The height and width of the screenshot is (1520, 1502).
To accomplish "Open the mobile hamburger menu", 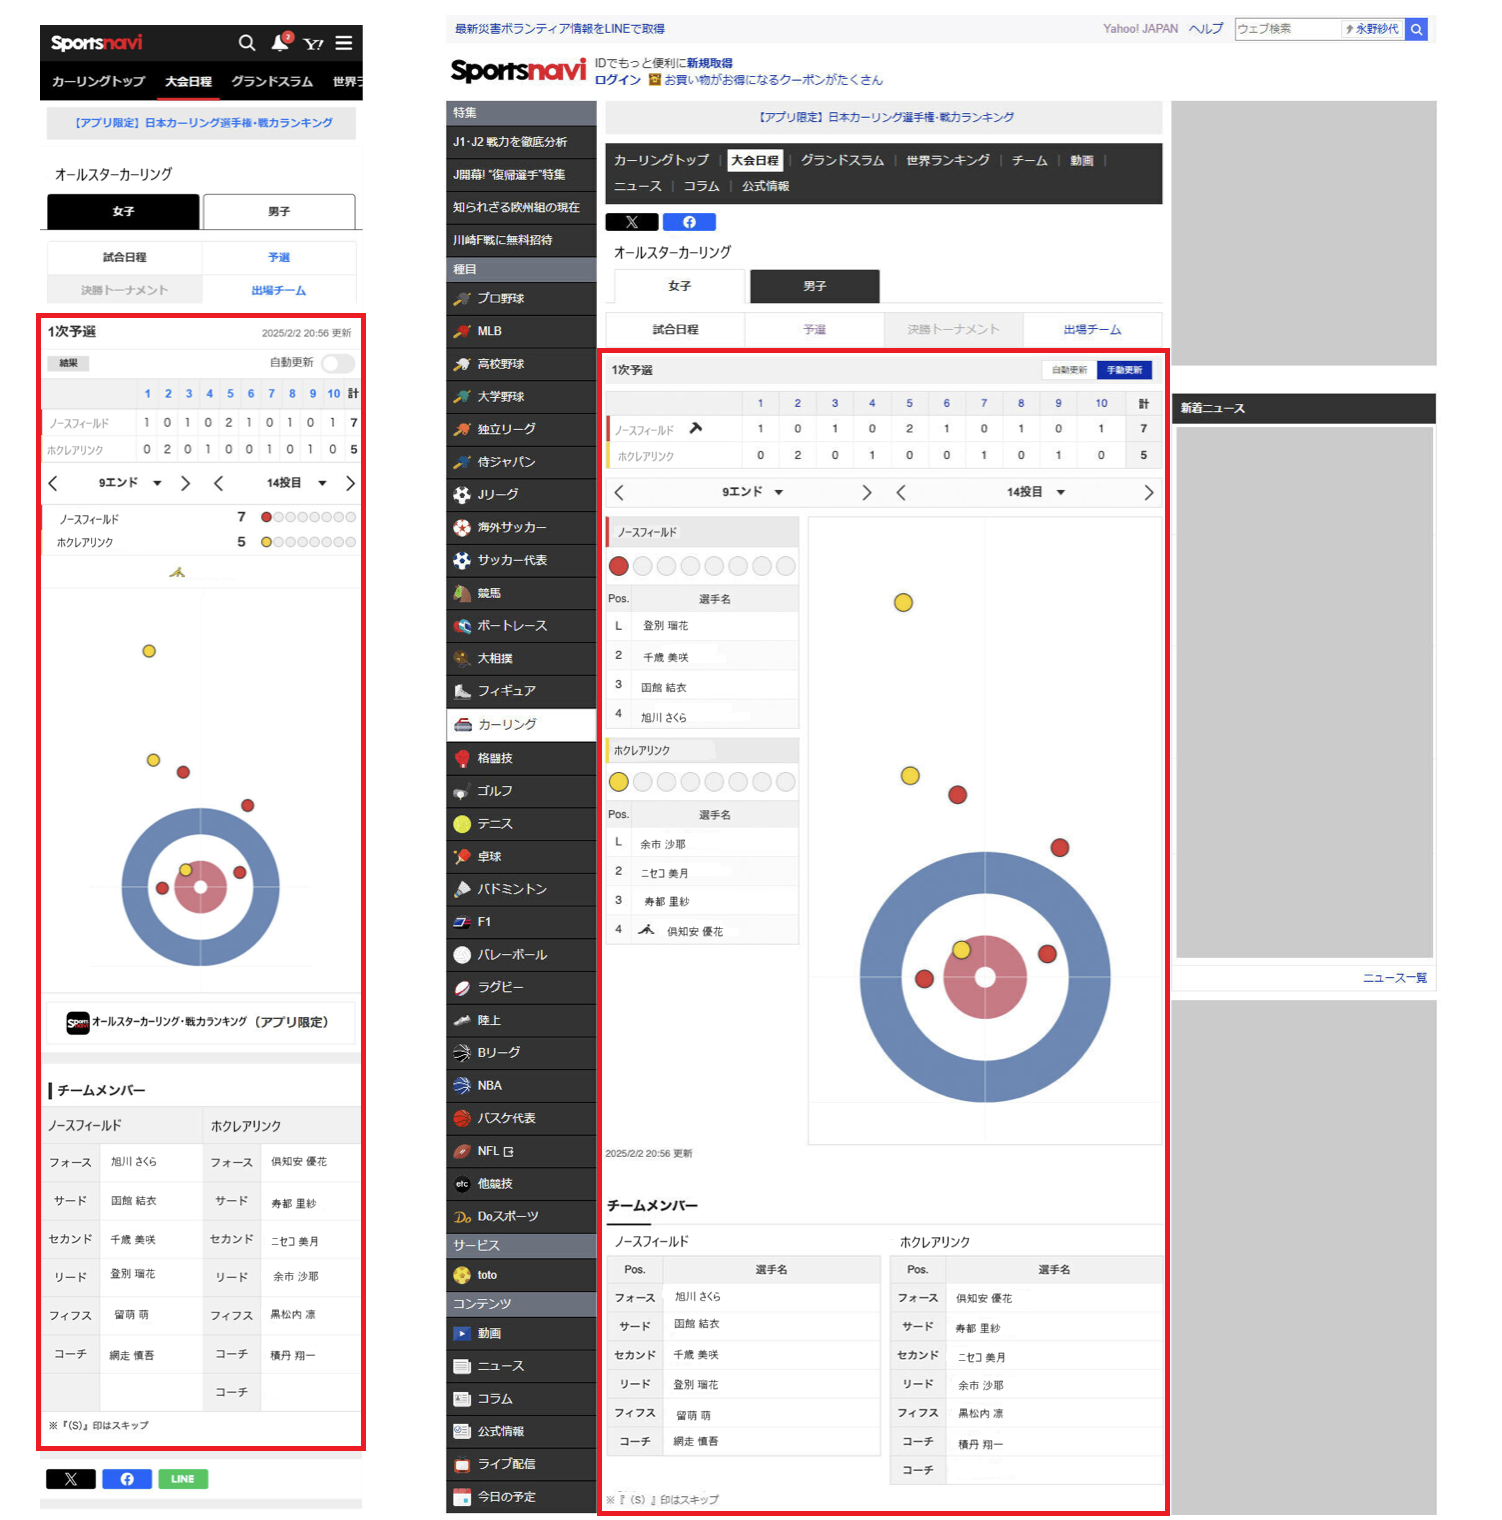I will (x=344, y=43).
